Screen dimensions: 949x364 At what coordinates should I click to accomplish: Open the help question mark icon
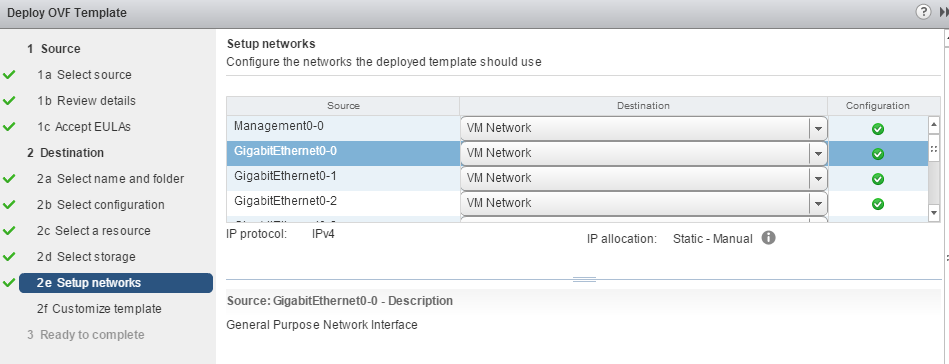tap(923, 12)
